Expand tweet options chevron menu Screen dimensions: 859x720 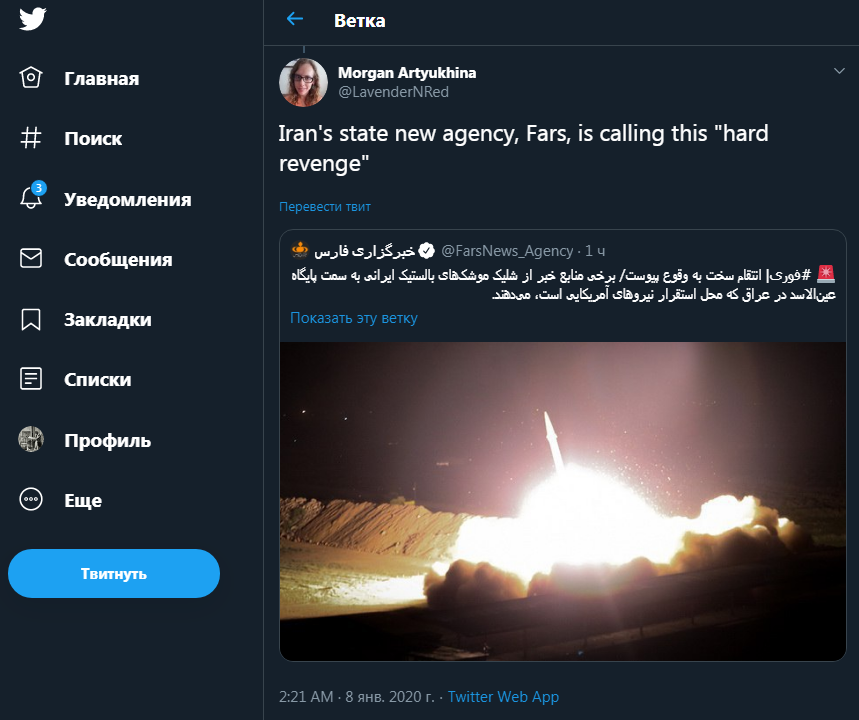[x=838, y=71]
